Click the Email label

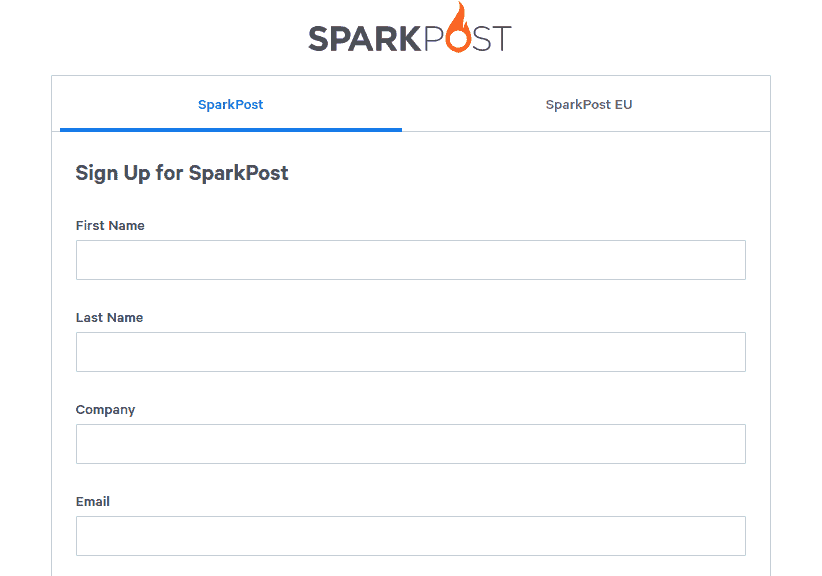93,502
